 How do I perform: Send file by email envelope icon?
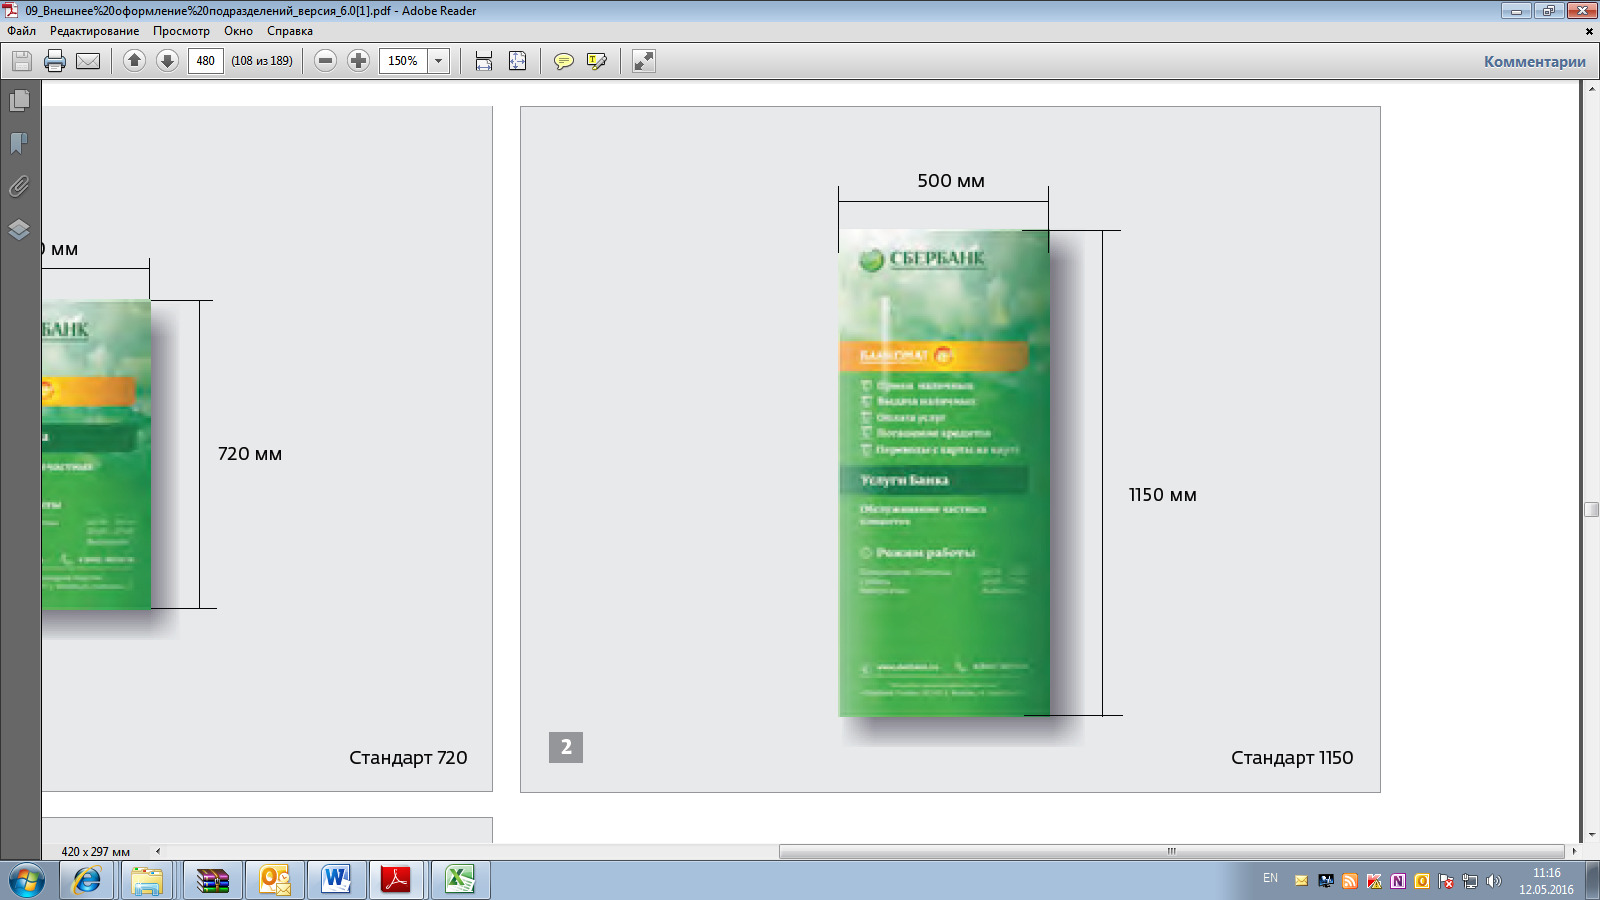click(x=88, y=61)
